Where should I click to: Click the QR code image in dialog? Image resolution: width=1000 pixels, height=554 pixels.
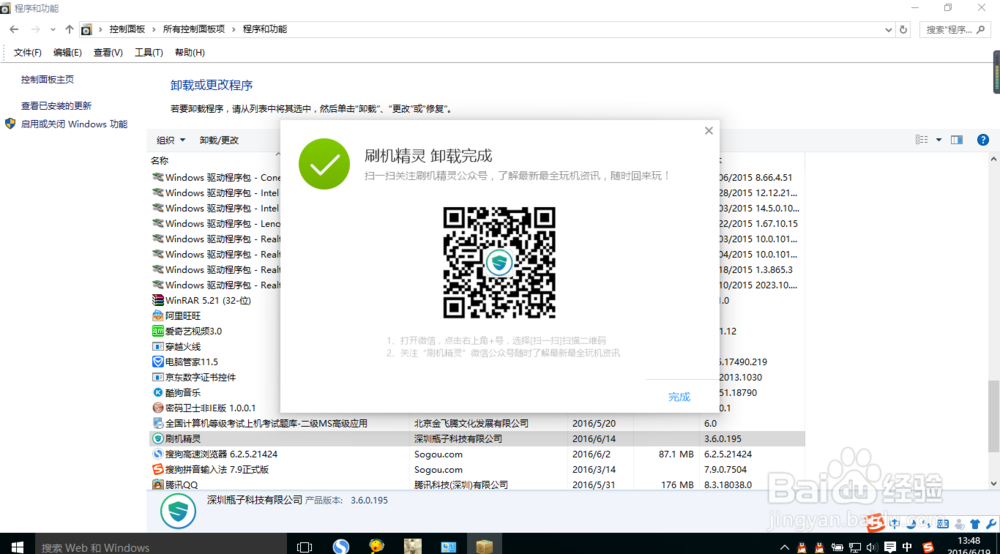click(x=499, y=263)
